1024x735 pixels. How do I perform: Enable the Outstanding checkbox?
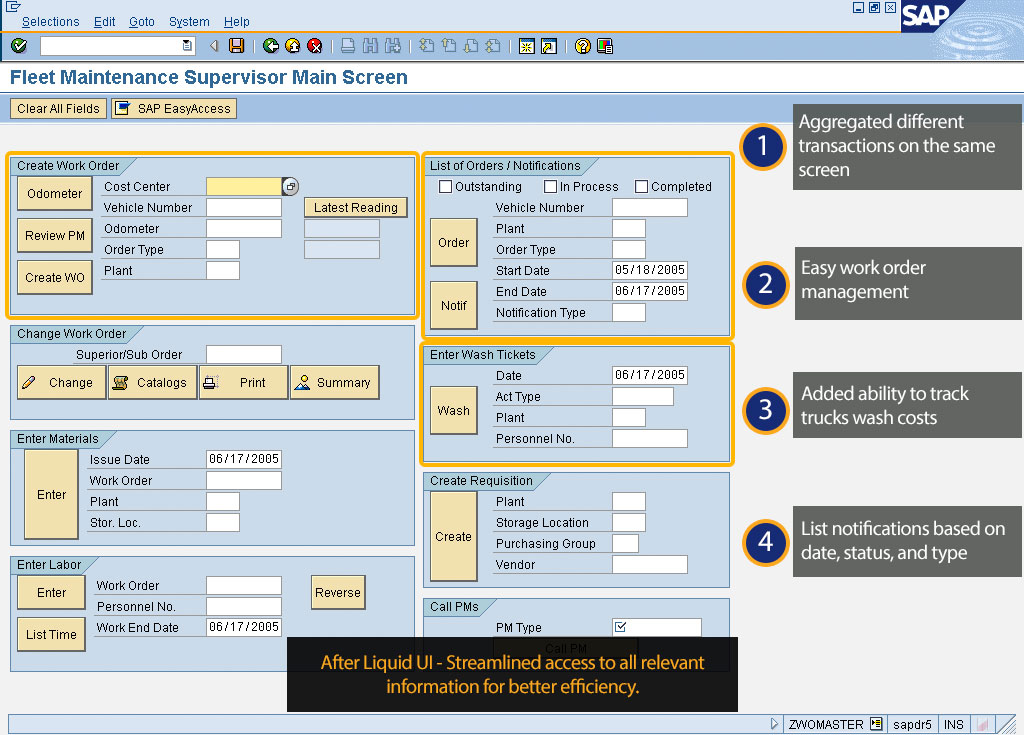[446, 187]
